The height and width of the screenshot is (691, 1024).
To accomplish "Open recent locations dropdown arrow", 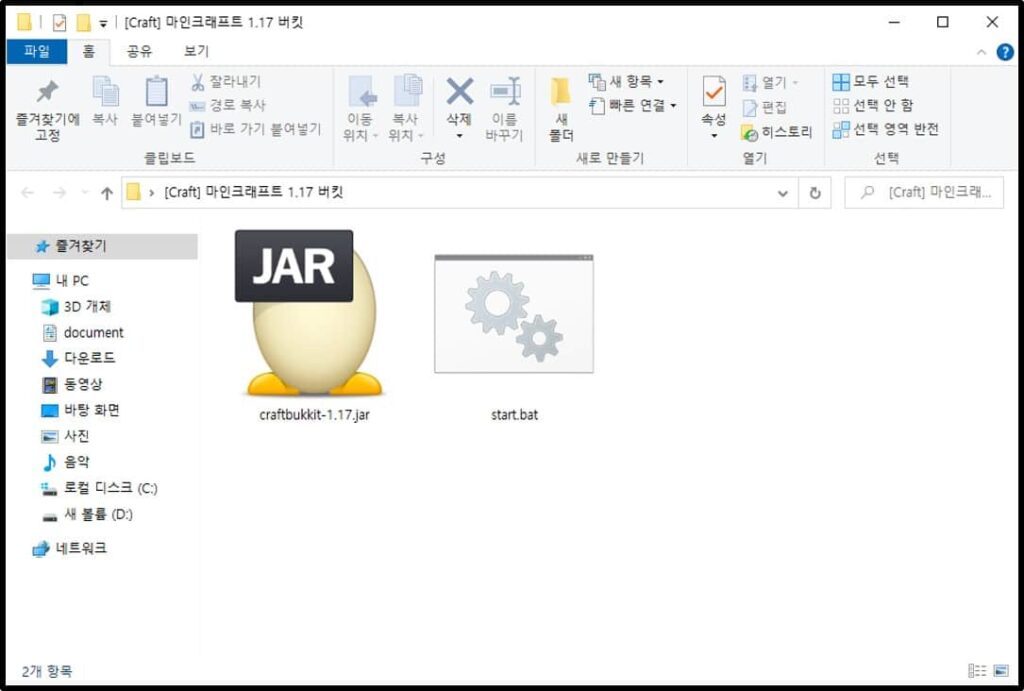I will (x=84, y=193).
